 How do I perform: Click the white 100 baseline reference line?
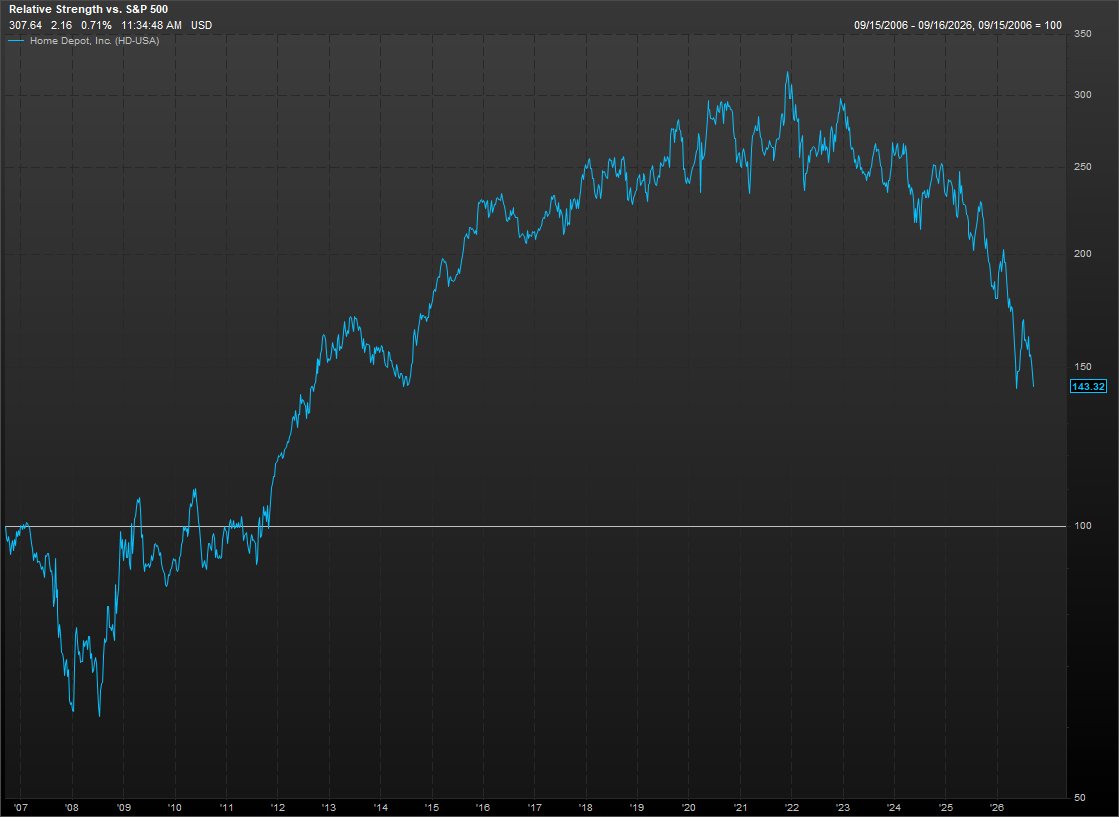coord(535,527)
